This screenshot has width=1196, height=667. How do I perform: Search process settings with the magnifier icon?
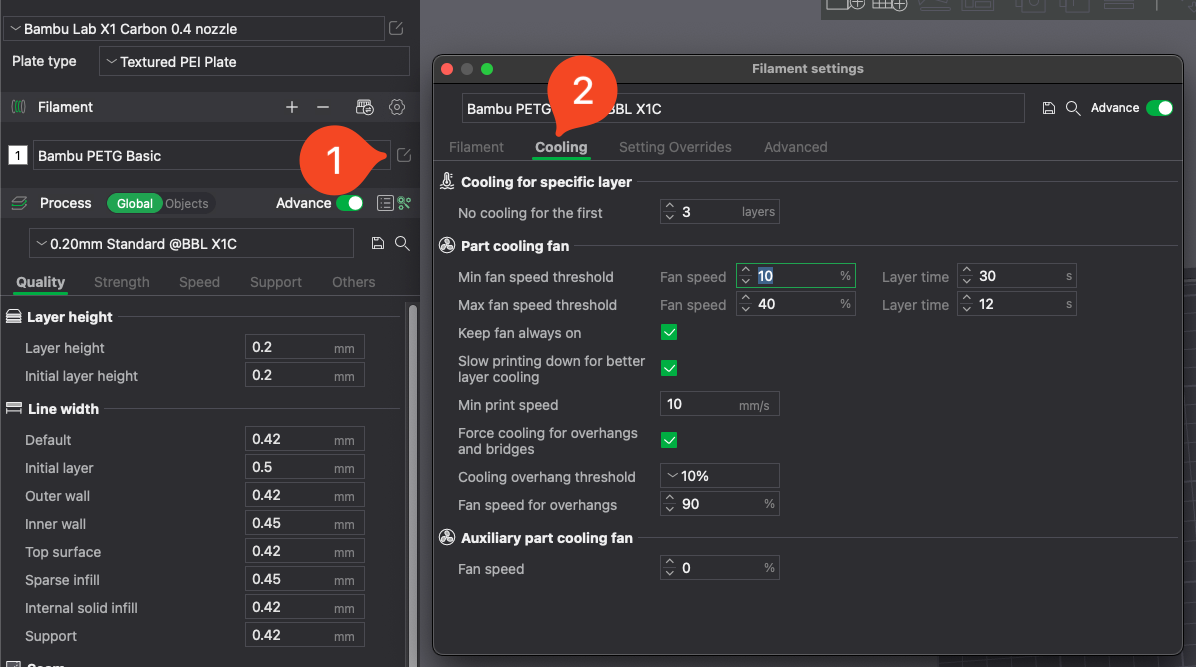402,243
